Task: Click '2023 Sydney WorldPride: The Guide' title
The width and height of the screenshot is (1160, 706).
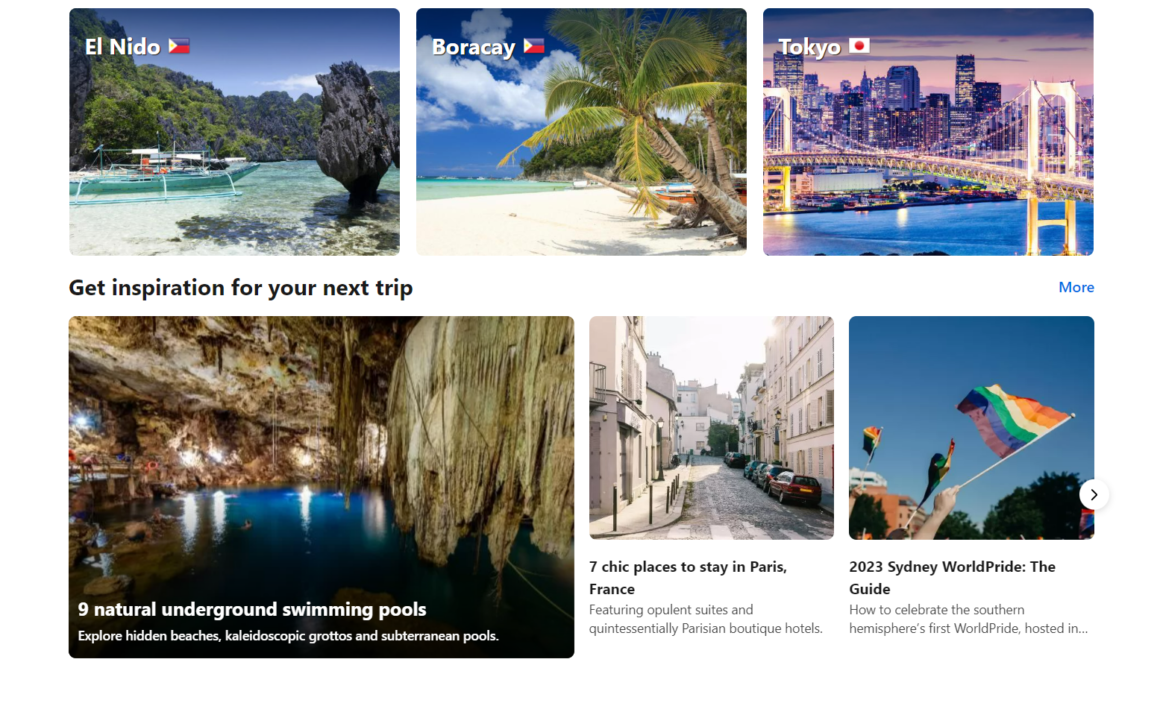Action: tap(952, 577)
